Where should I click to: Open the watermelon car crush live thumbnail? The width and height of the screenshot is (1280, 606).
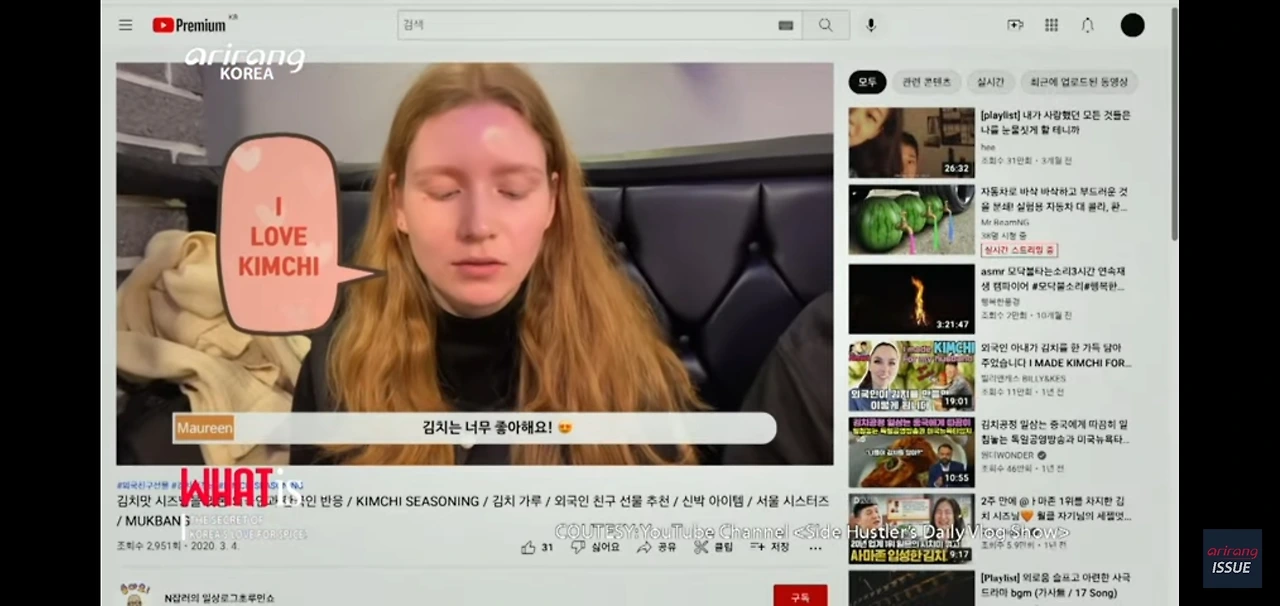coord(911,220)
